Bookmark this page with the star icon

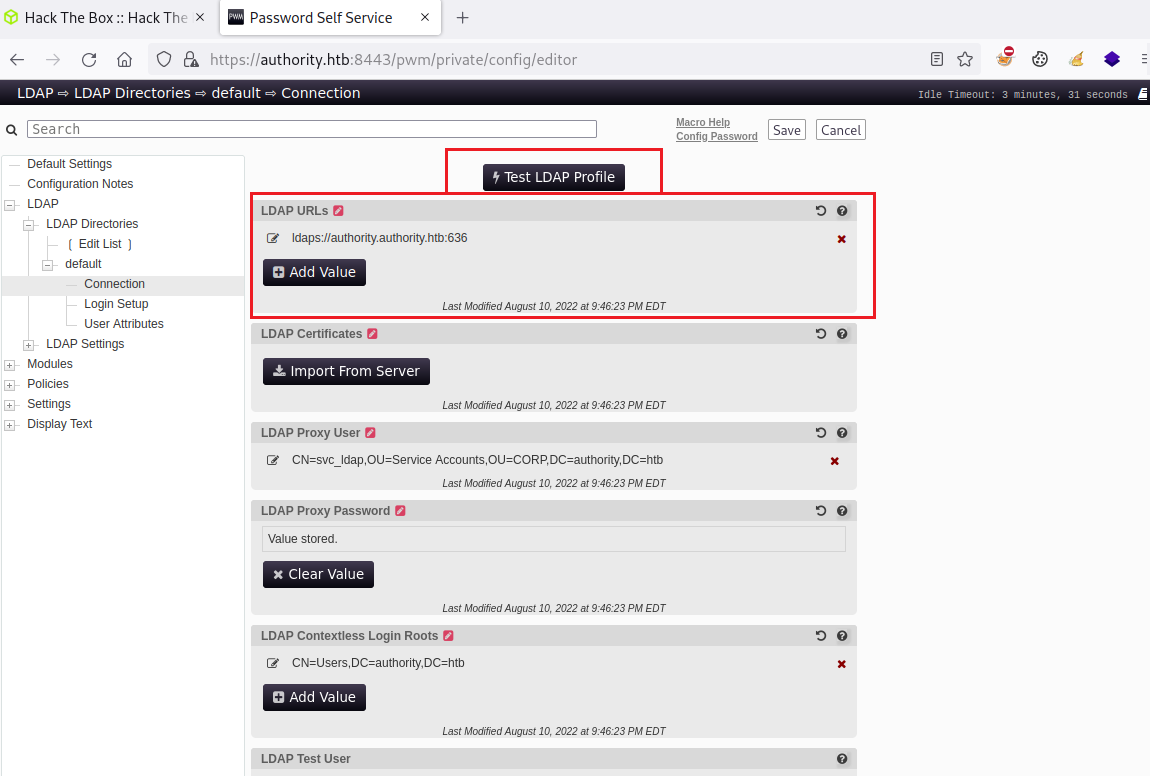point(965,59)
